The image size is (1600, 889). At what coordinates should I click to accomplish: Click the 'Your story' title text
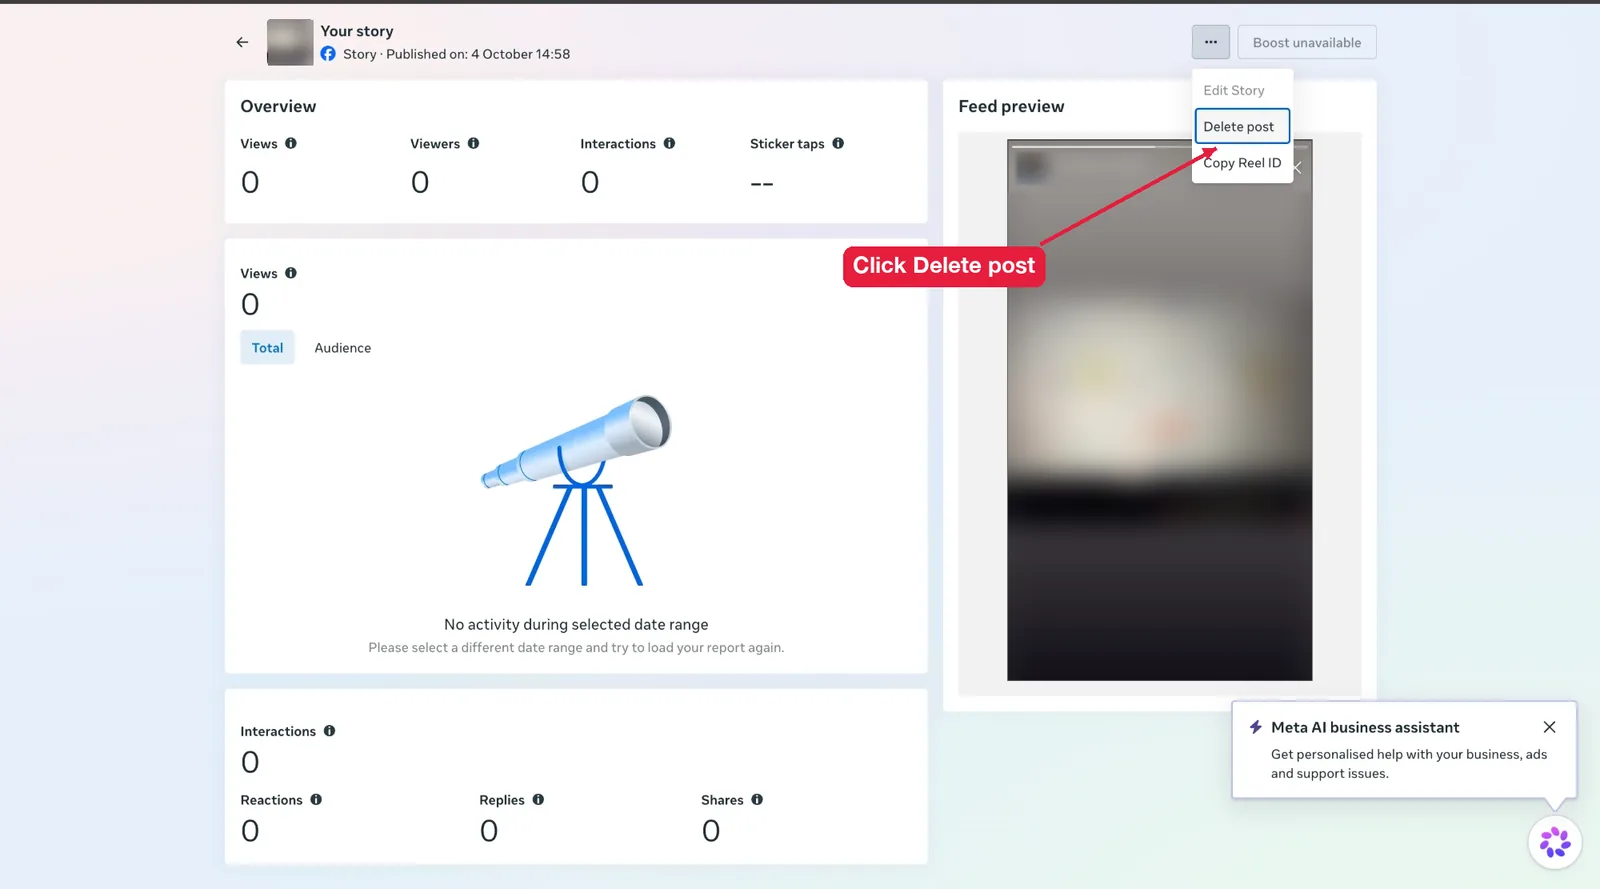click(357, 31)
